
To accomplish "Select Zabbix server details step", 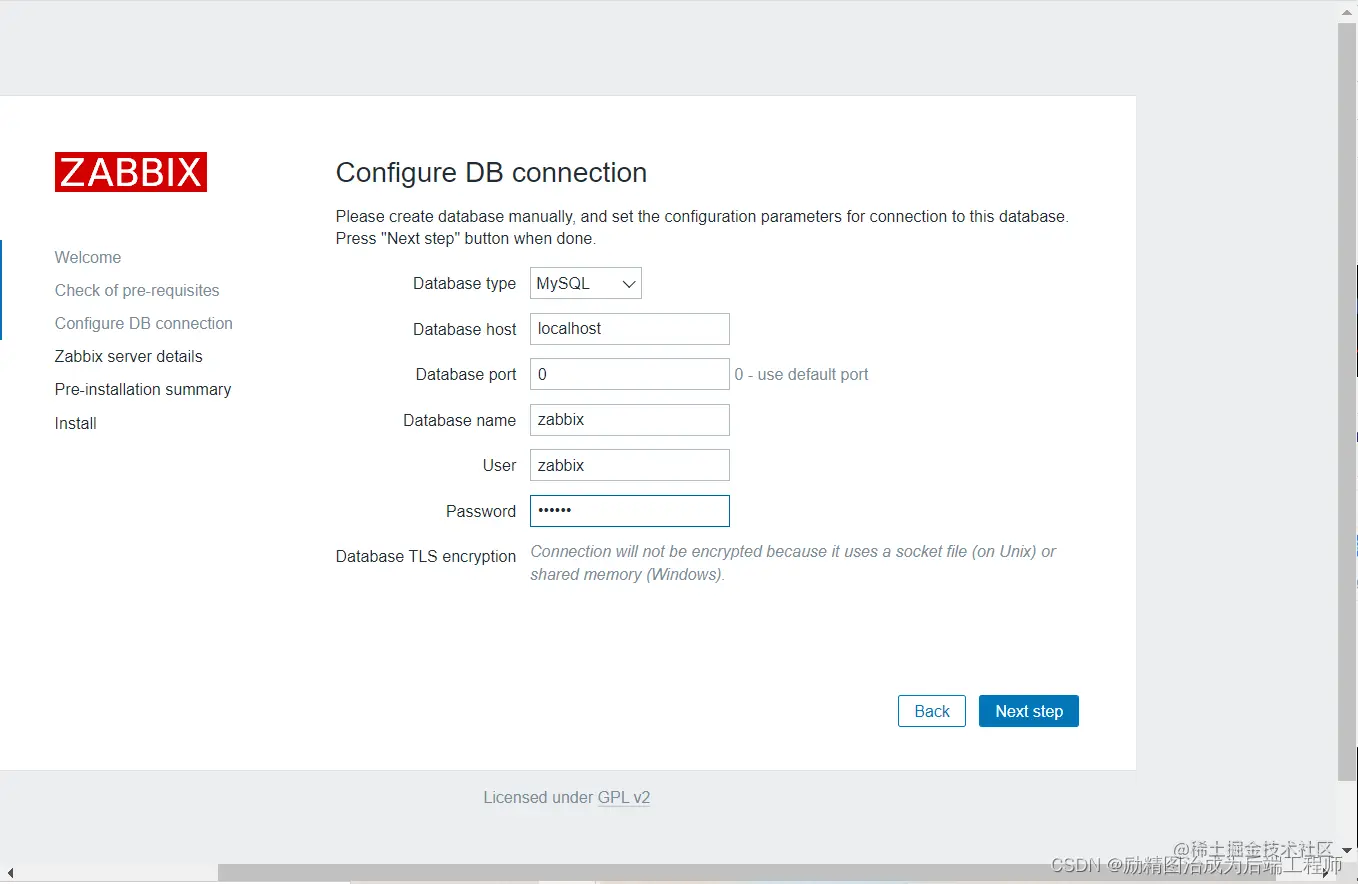I will tap(129, 356).
